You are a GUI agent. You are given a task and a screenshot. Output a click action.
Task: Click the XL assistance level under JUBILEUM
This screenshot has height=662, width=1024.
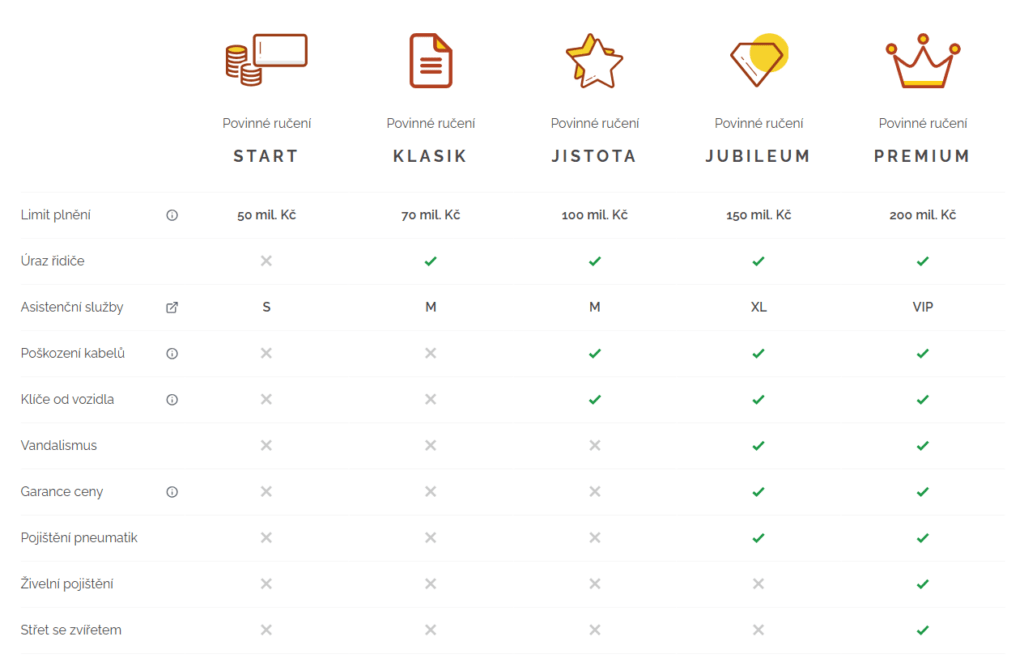click(758, 307)
